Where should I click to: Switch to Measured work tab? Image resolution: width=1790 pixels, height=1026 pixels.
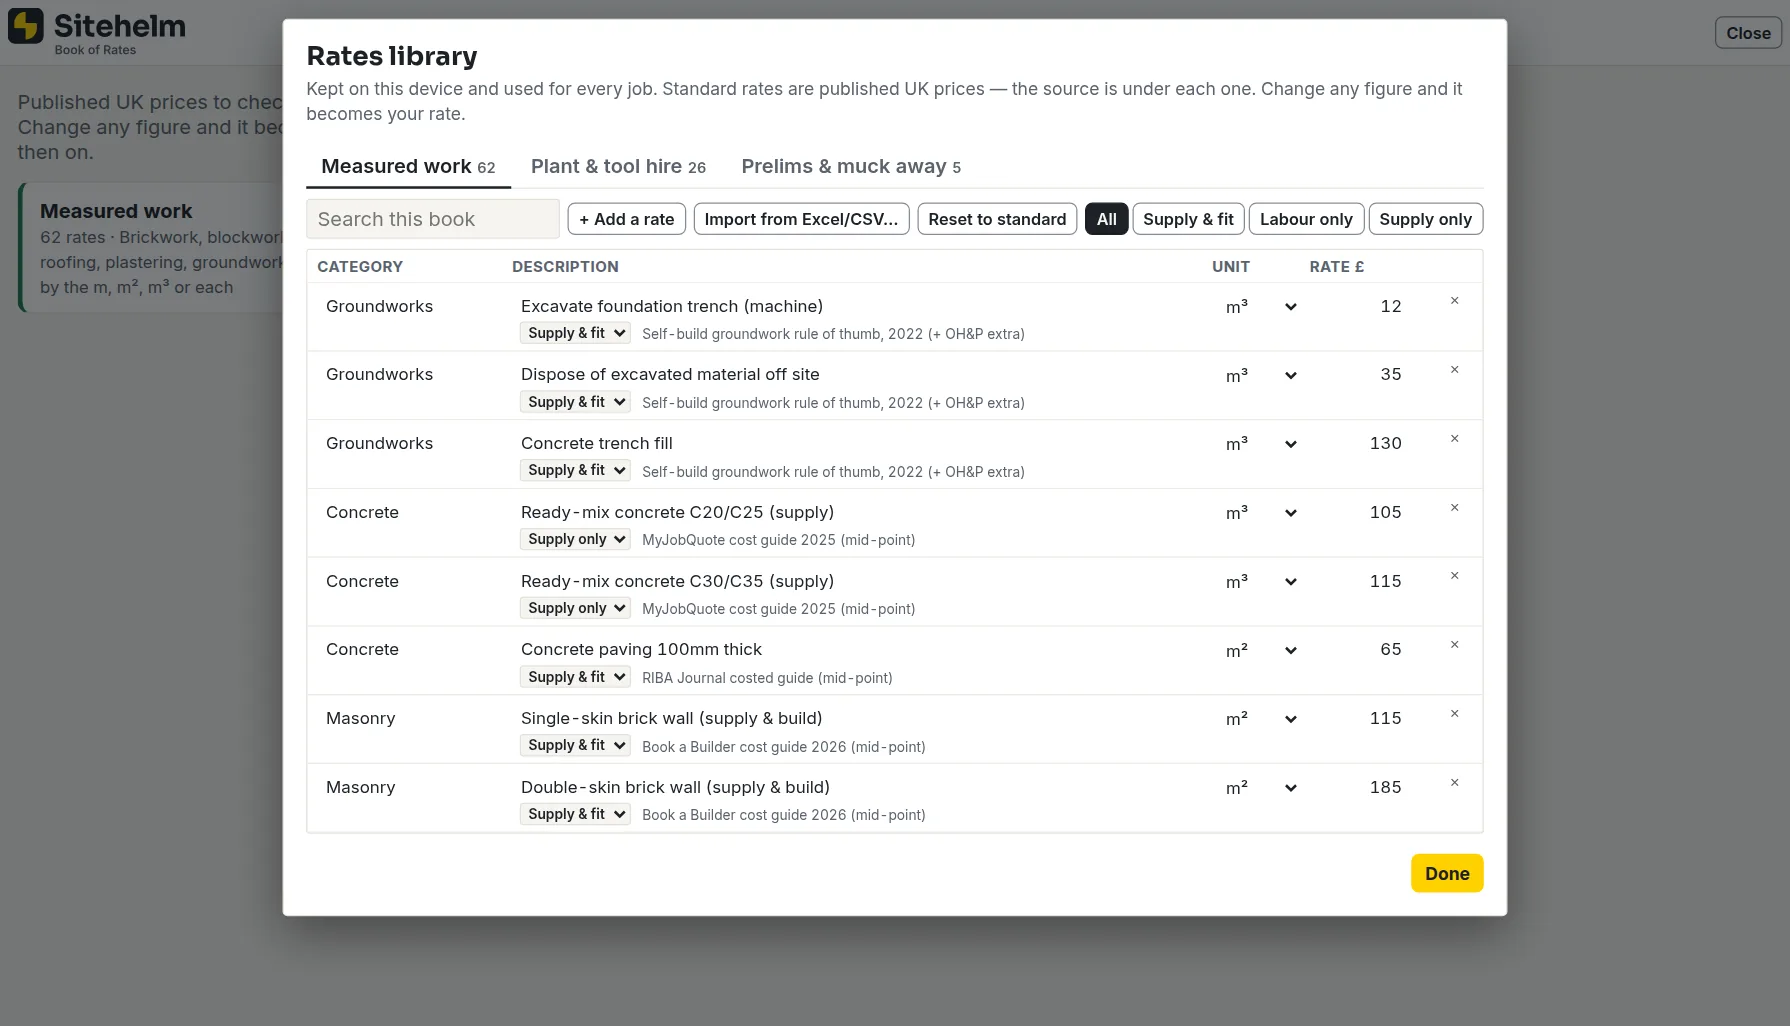408,167
